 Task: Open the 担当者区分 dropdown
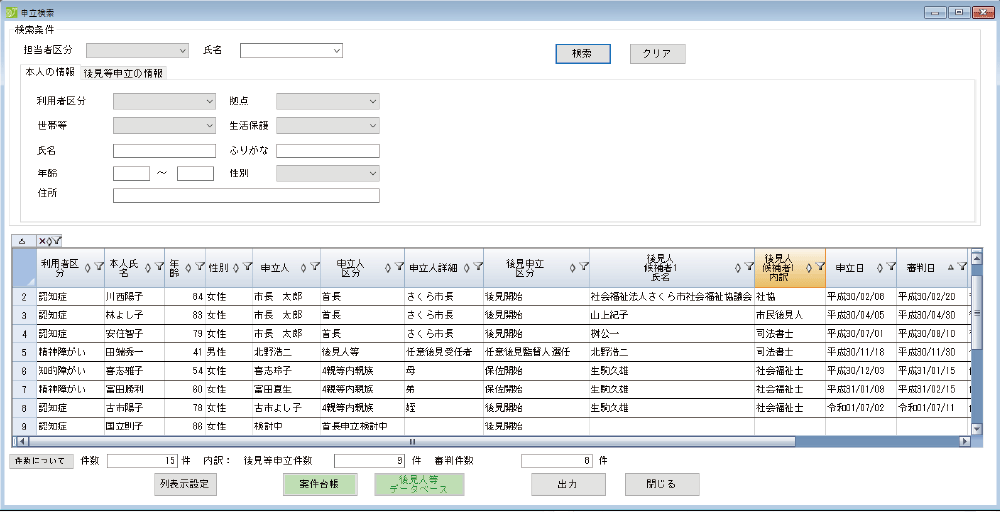137,50
